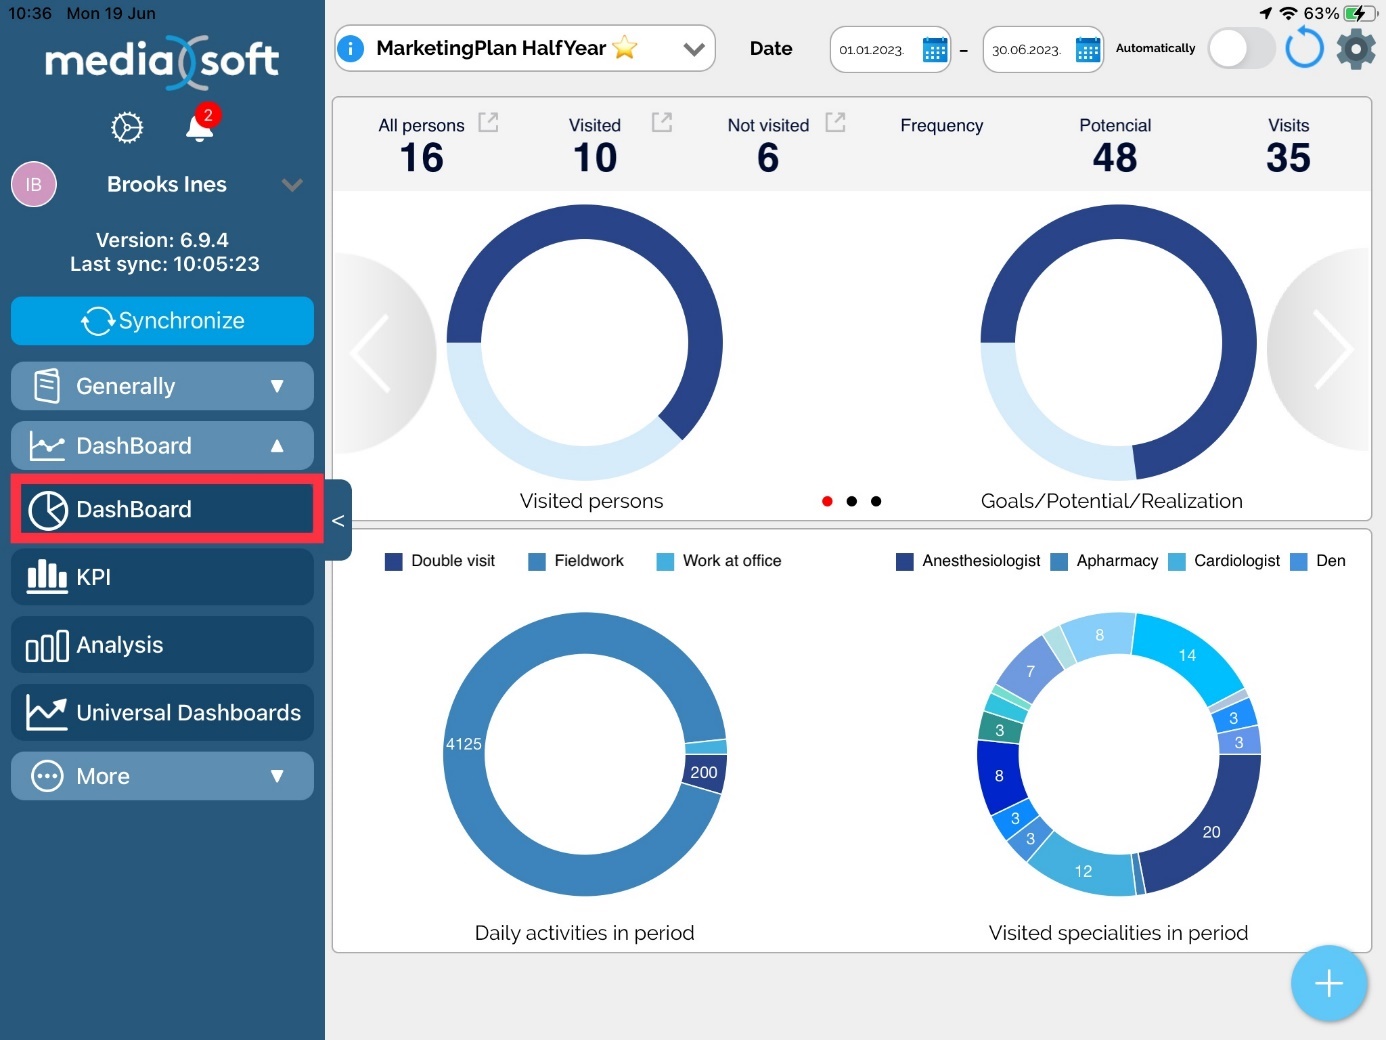Tap the blue plus floating button
This screenshot has height=1040, width=1386.
pyautogui.click(x=1328, y=984)
